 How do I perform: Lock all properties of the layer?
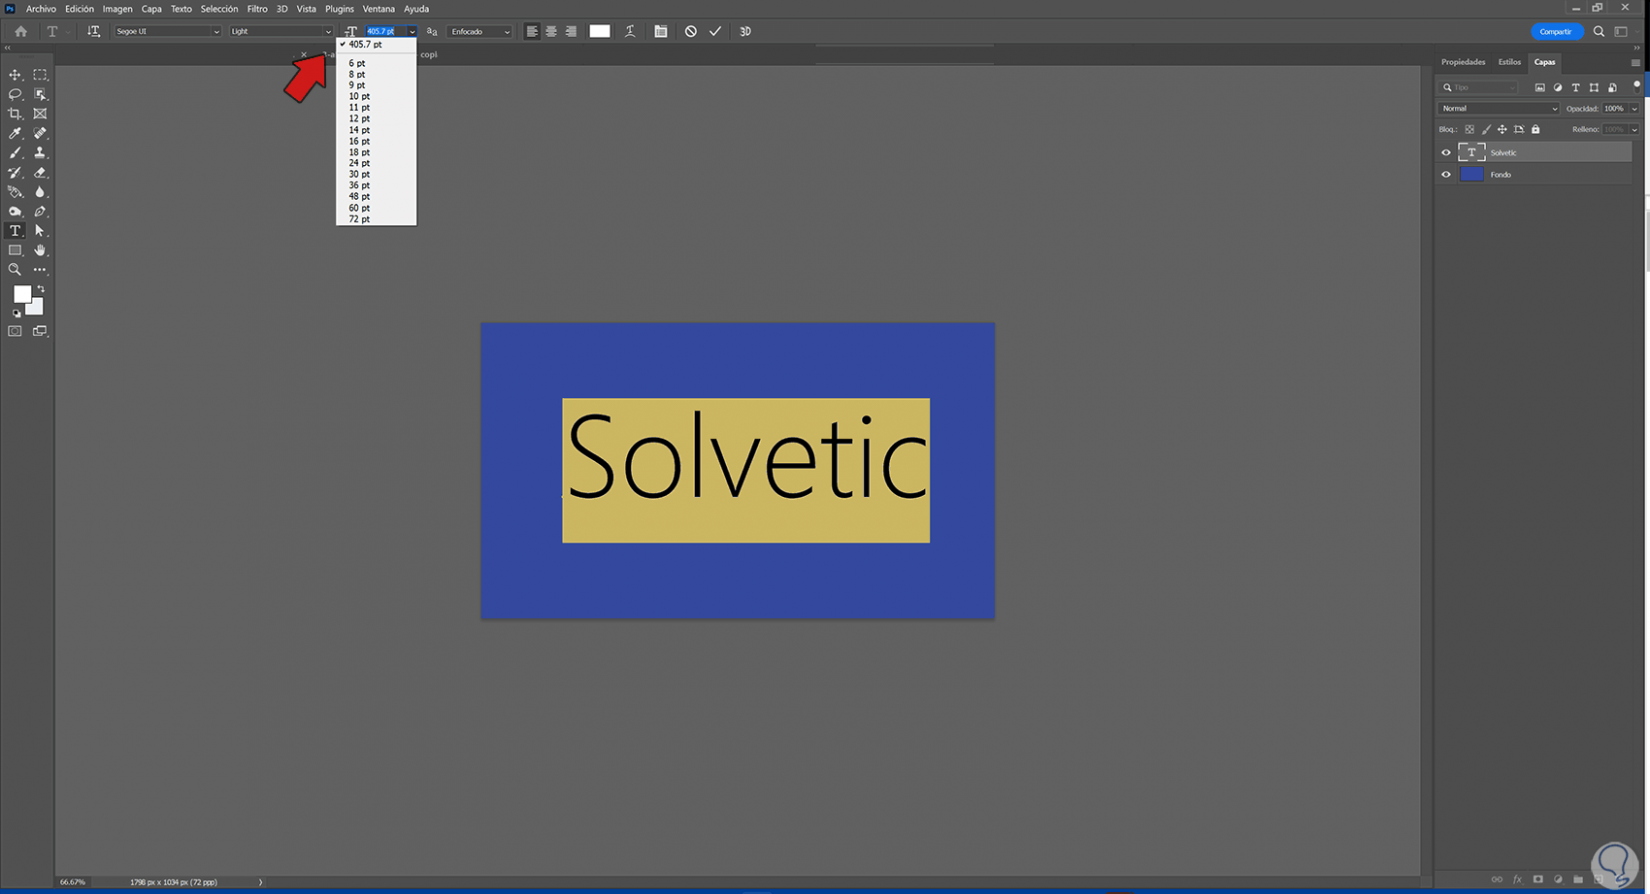(x=1536, y=129)
